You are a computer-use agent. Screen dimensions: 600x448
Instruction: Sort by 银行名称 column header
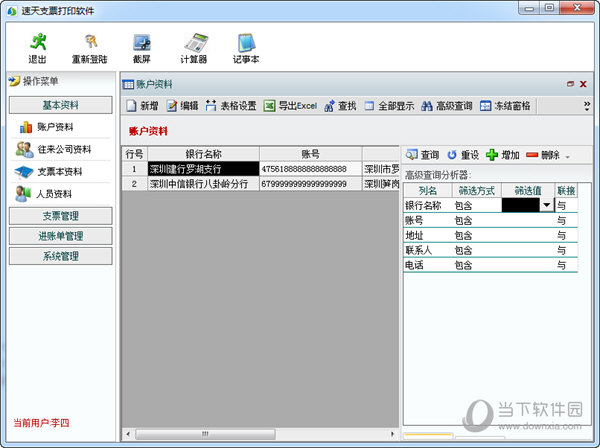click(x=203, y=154)
